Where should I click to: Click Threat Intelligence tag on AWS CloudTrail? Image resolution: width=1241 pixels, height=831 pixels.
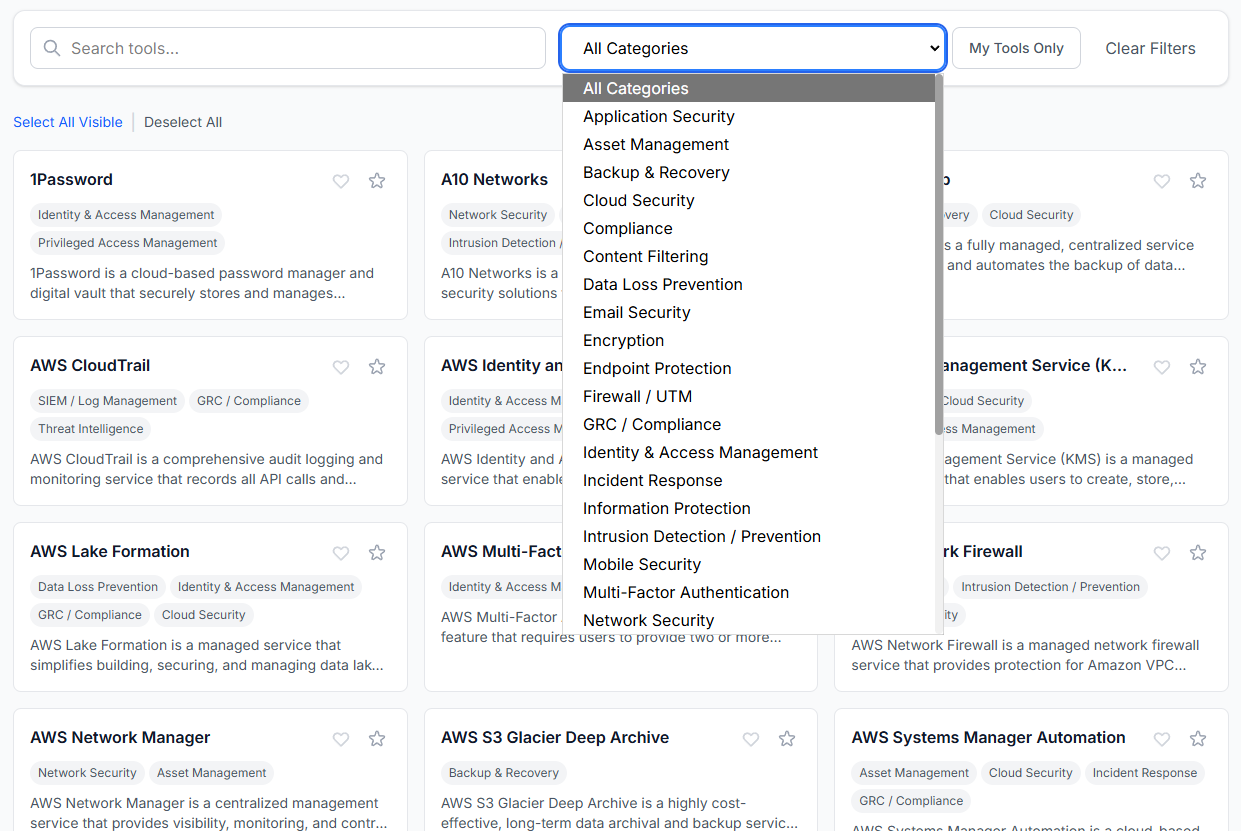(91, 429)
